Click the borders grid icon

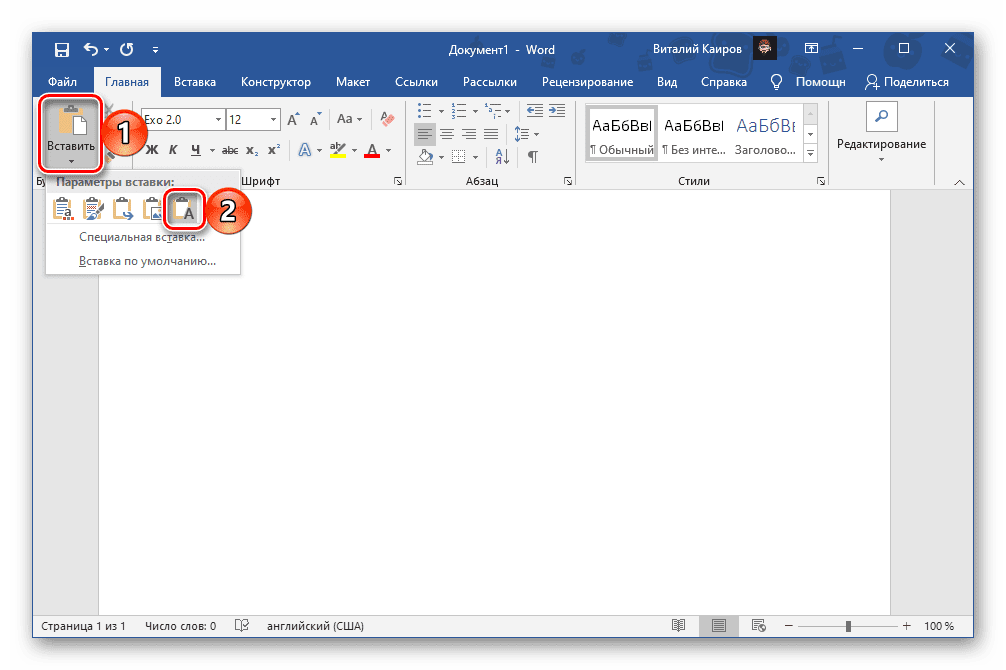coord(459,157)
